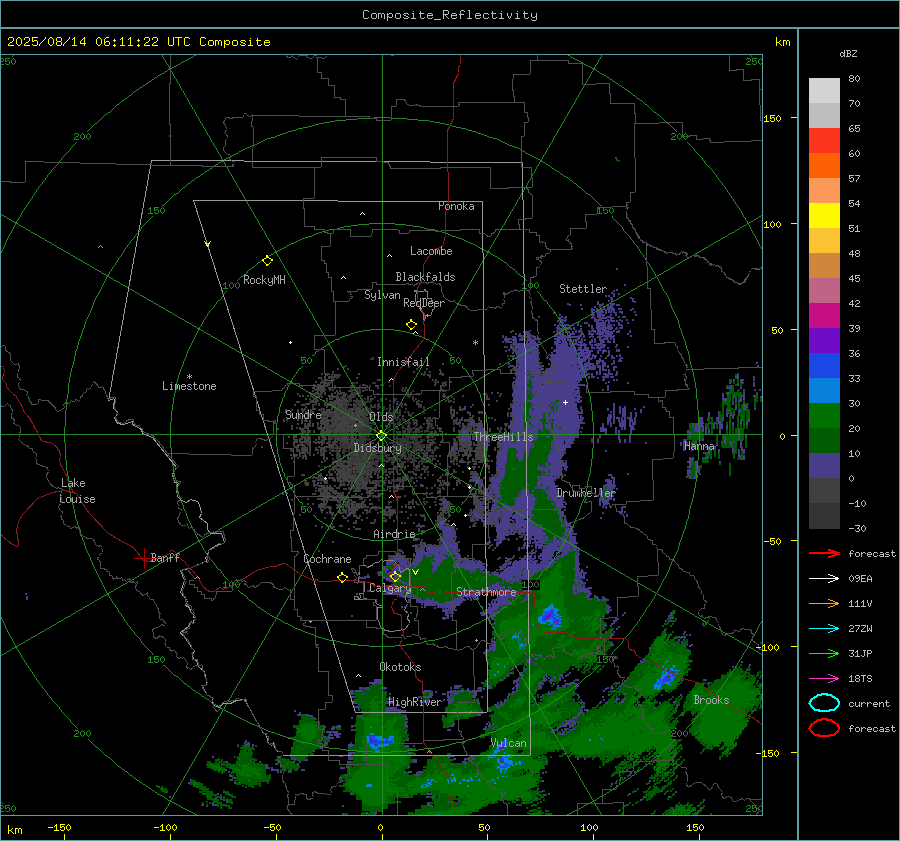Click the HighRiver city label
Image resolution: width=900 pixels, height=841 pixels.
tap(414, 702)
